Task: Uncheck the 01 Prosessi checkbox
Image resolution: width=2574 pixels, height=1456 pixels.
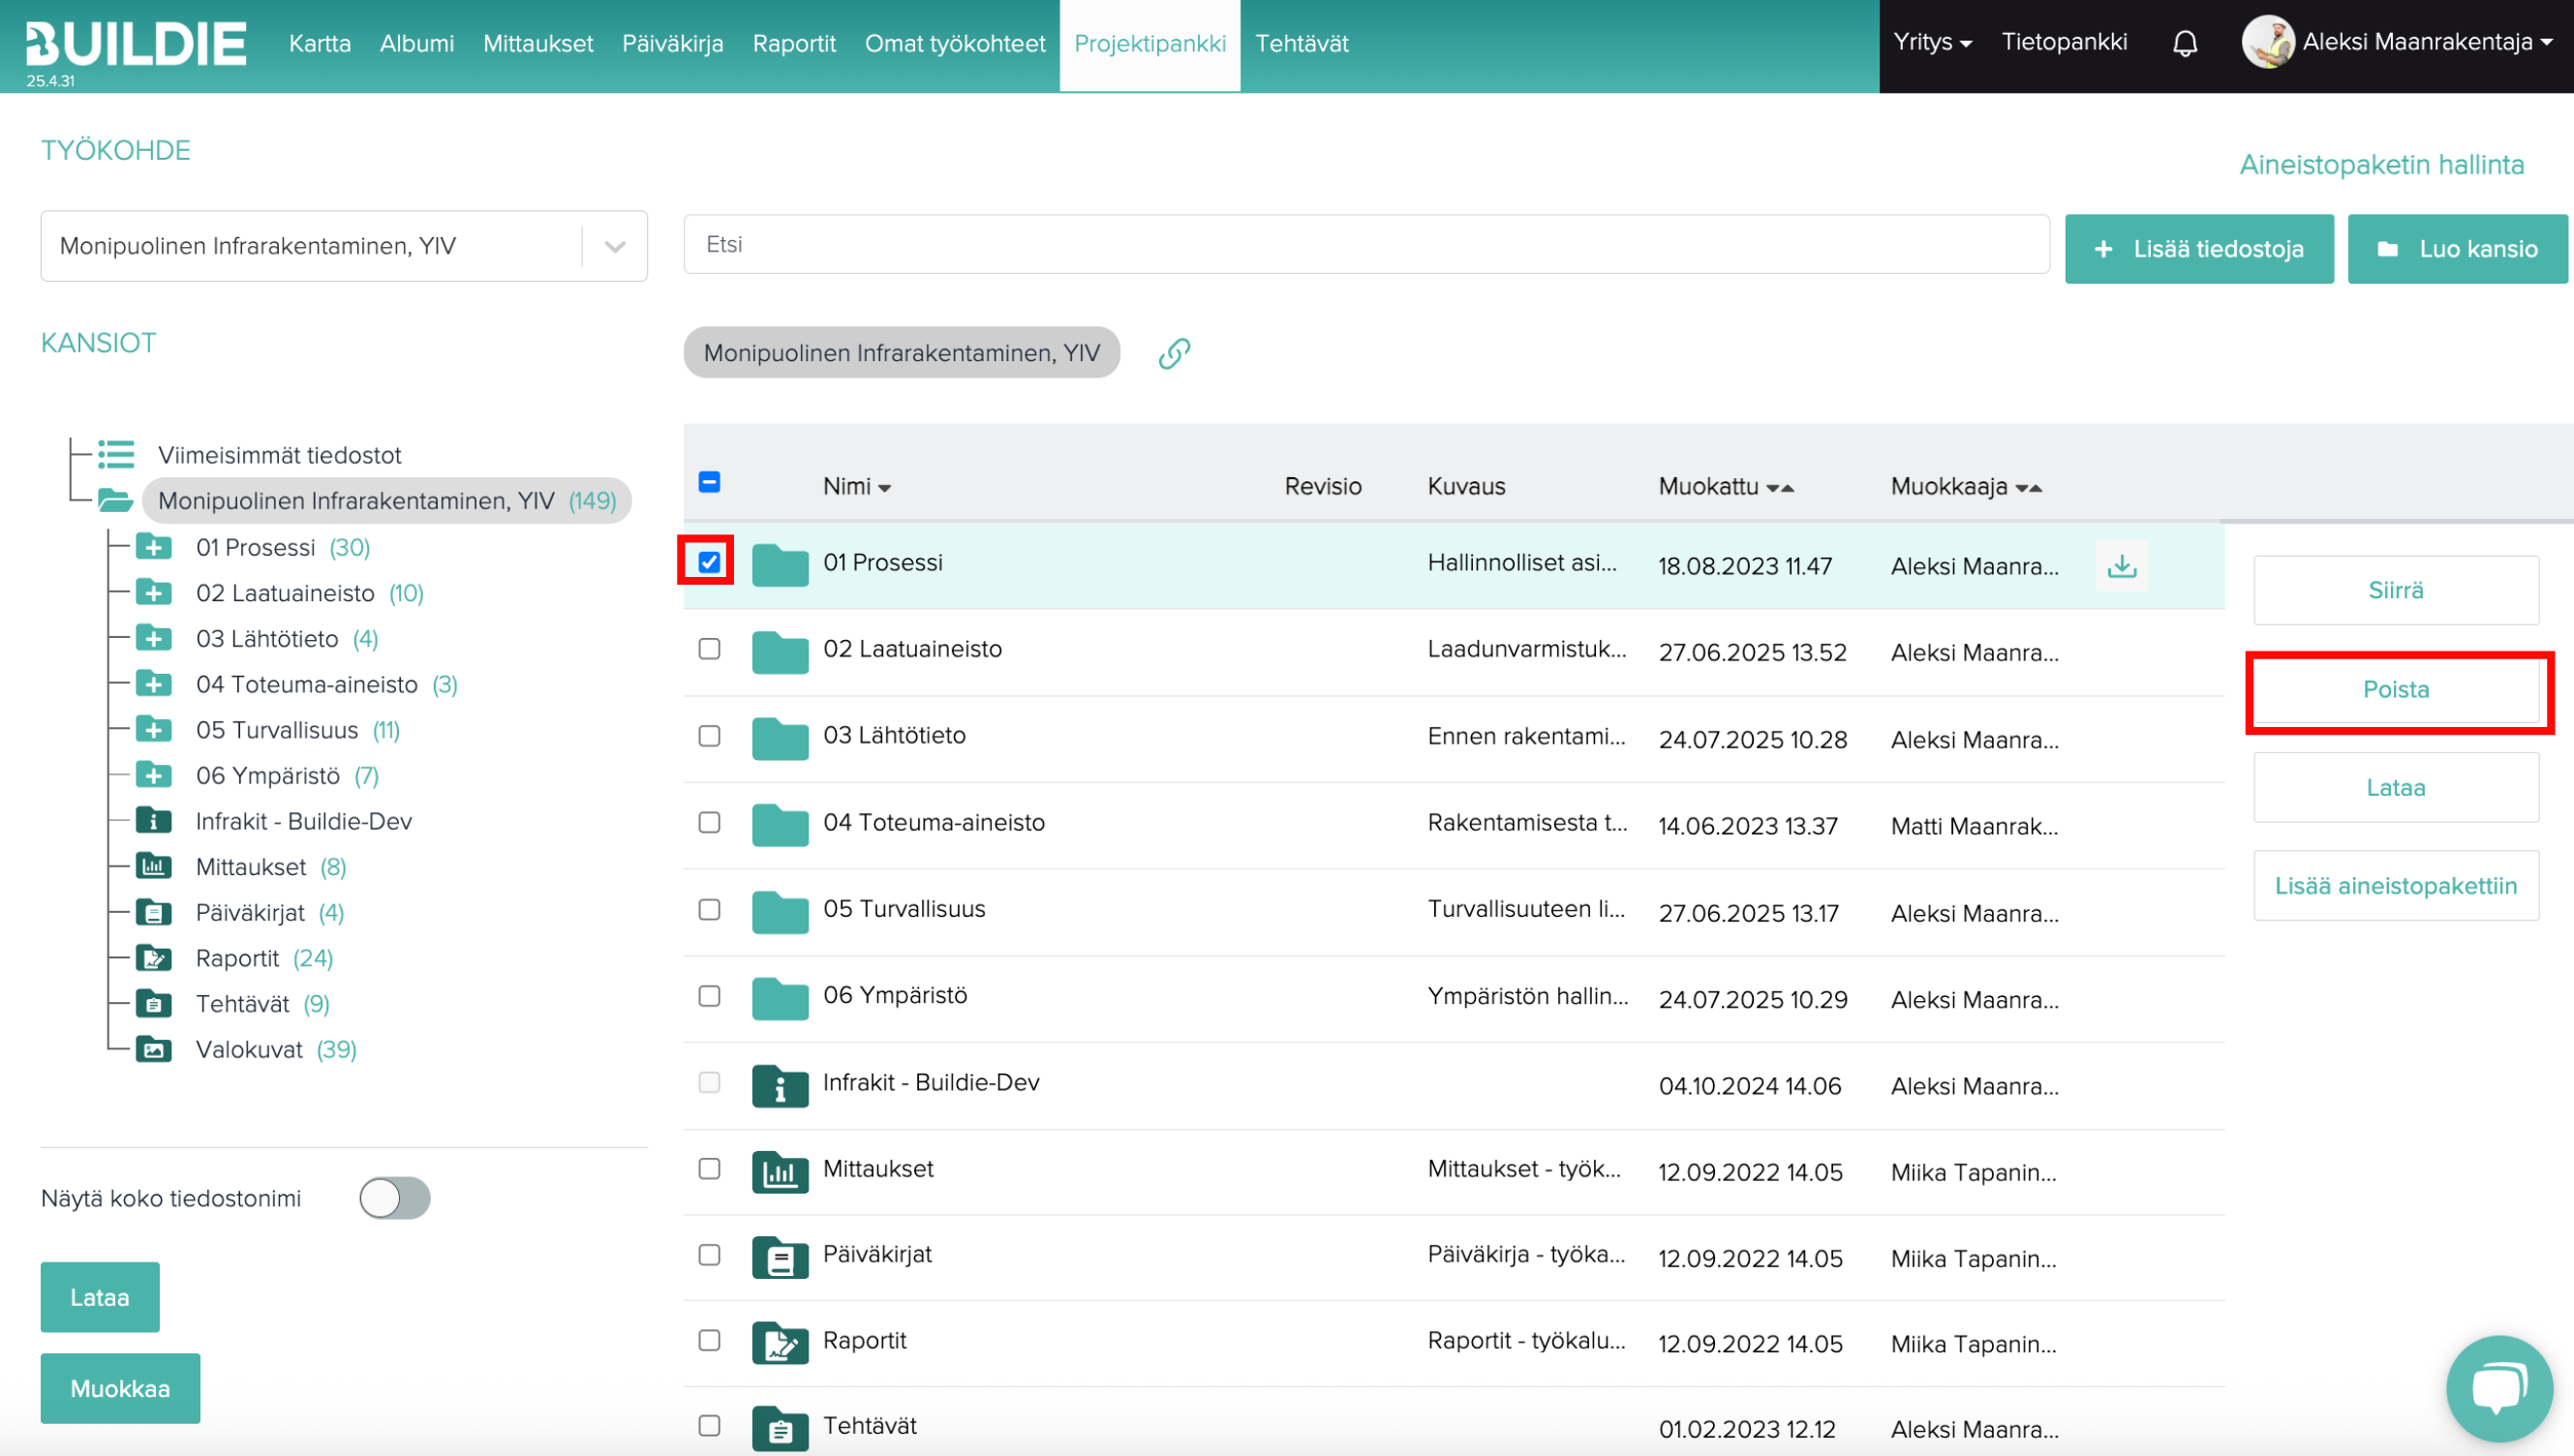Action: pyautogui.click(x=709, y=562)
